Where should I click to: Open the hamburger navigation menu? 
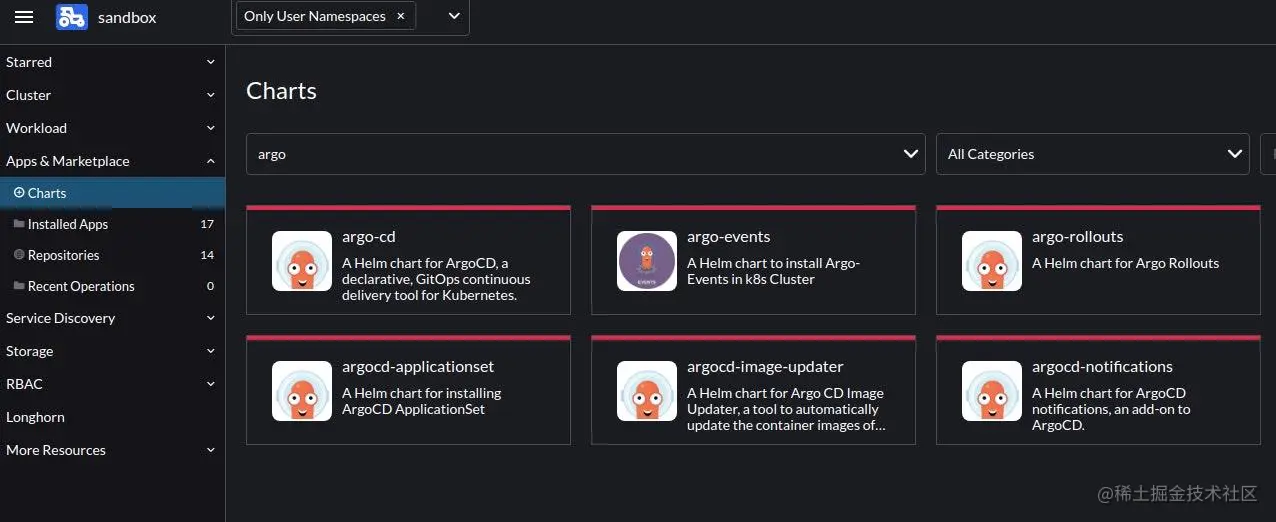click(24, 17)
